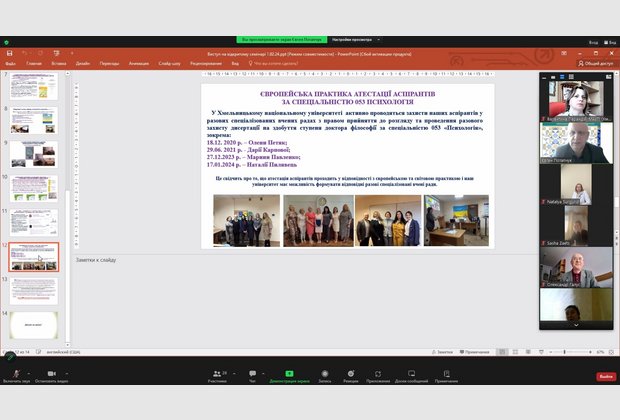Select slide 13 thumbnail

click(x=34, y=291)
